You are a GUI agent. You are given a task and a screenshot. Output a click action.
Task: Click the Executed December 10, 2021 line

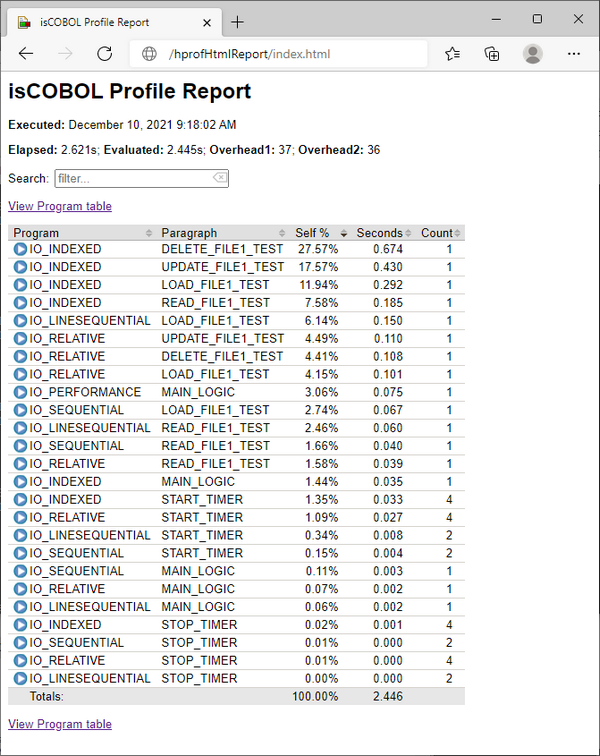(122, 125)
